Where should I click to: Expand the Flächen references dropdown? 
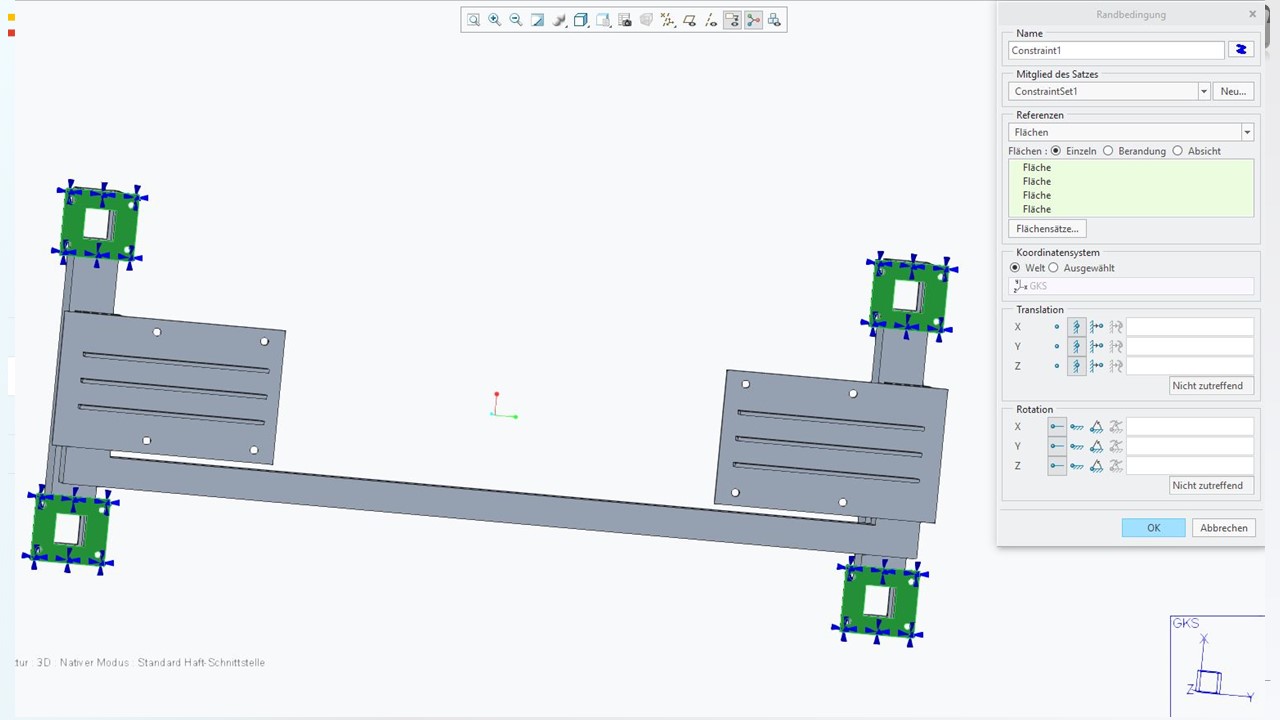point(1246,132)
